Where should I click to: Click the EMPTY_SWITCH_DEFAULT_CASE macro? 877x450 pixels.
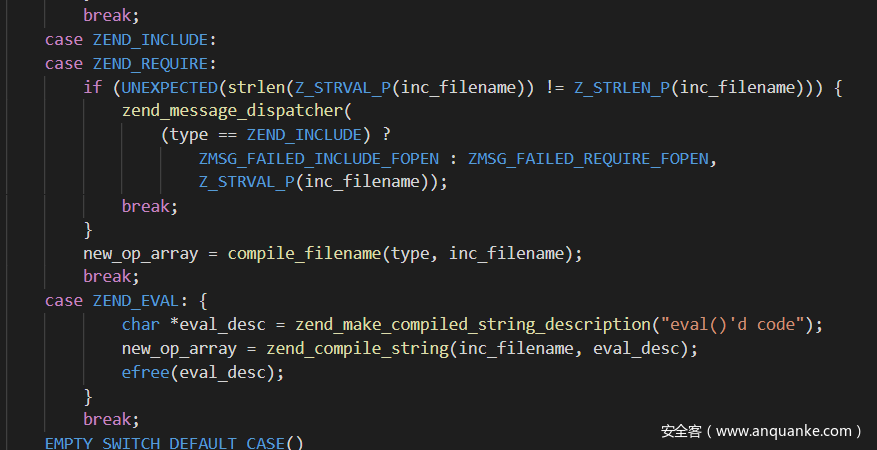click(x=165, y=443)
